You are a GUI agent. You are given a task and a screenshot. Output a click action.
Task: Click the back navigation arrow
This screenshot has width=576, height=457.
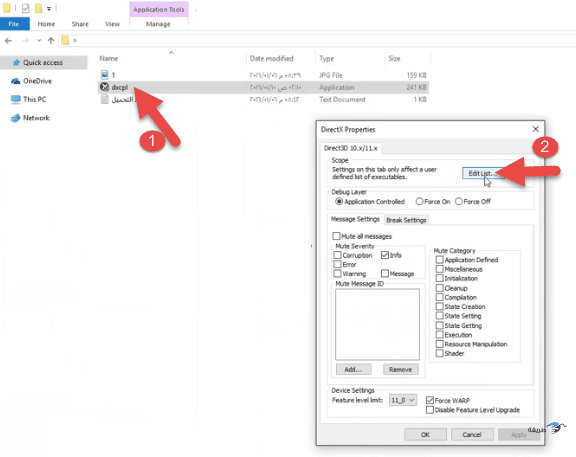[x=9, y=40]
